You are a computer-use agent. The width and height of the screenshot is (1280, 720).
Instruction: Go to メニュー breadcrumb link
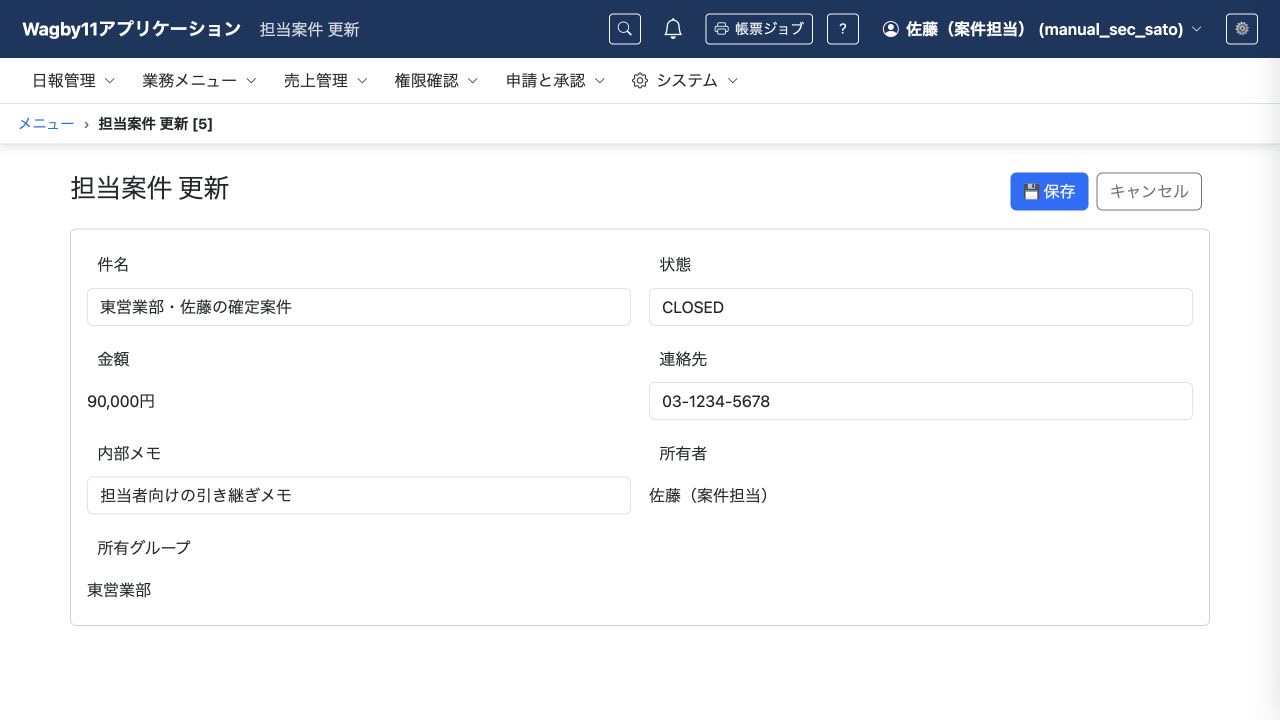point(46,124)
